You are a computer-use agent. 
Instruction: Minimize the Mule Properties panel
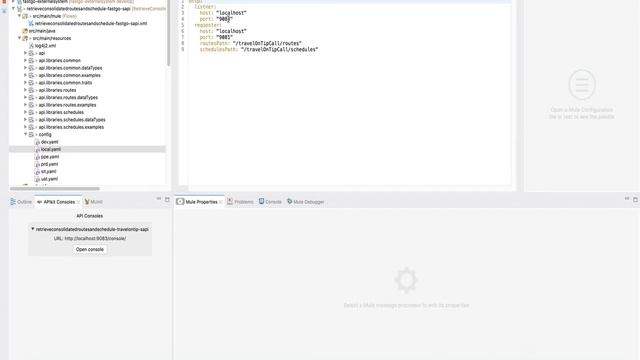[627, 199]
